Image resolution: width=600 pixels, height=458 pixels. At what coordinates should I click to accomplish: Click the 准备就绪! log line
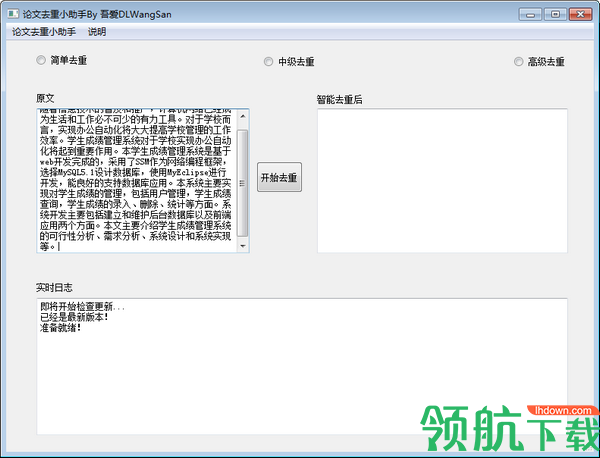pyautogui.click(x=60, y=328)
